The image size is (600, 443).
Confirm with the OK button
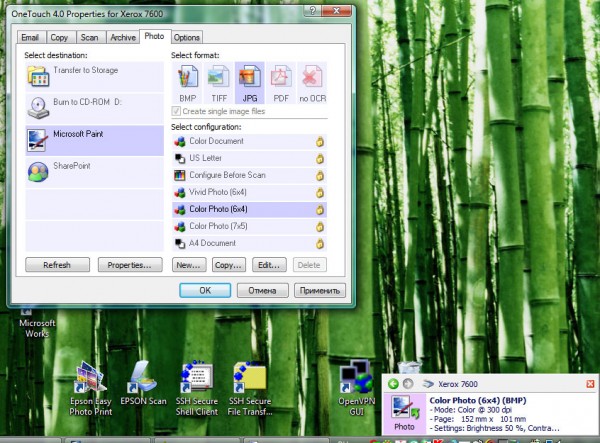click(x=205, y=290)
